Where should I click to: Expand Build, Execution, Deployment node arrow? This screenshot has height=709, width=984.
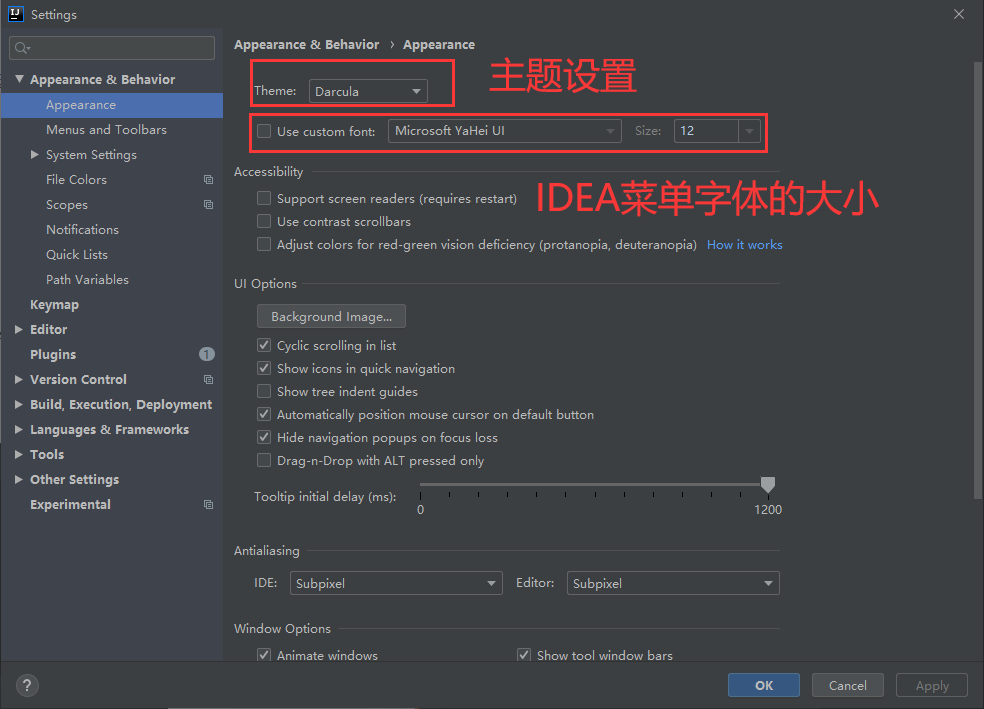19,405
